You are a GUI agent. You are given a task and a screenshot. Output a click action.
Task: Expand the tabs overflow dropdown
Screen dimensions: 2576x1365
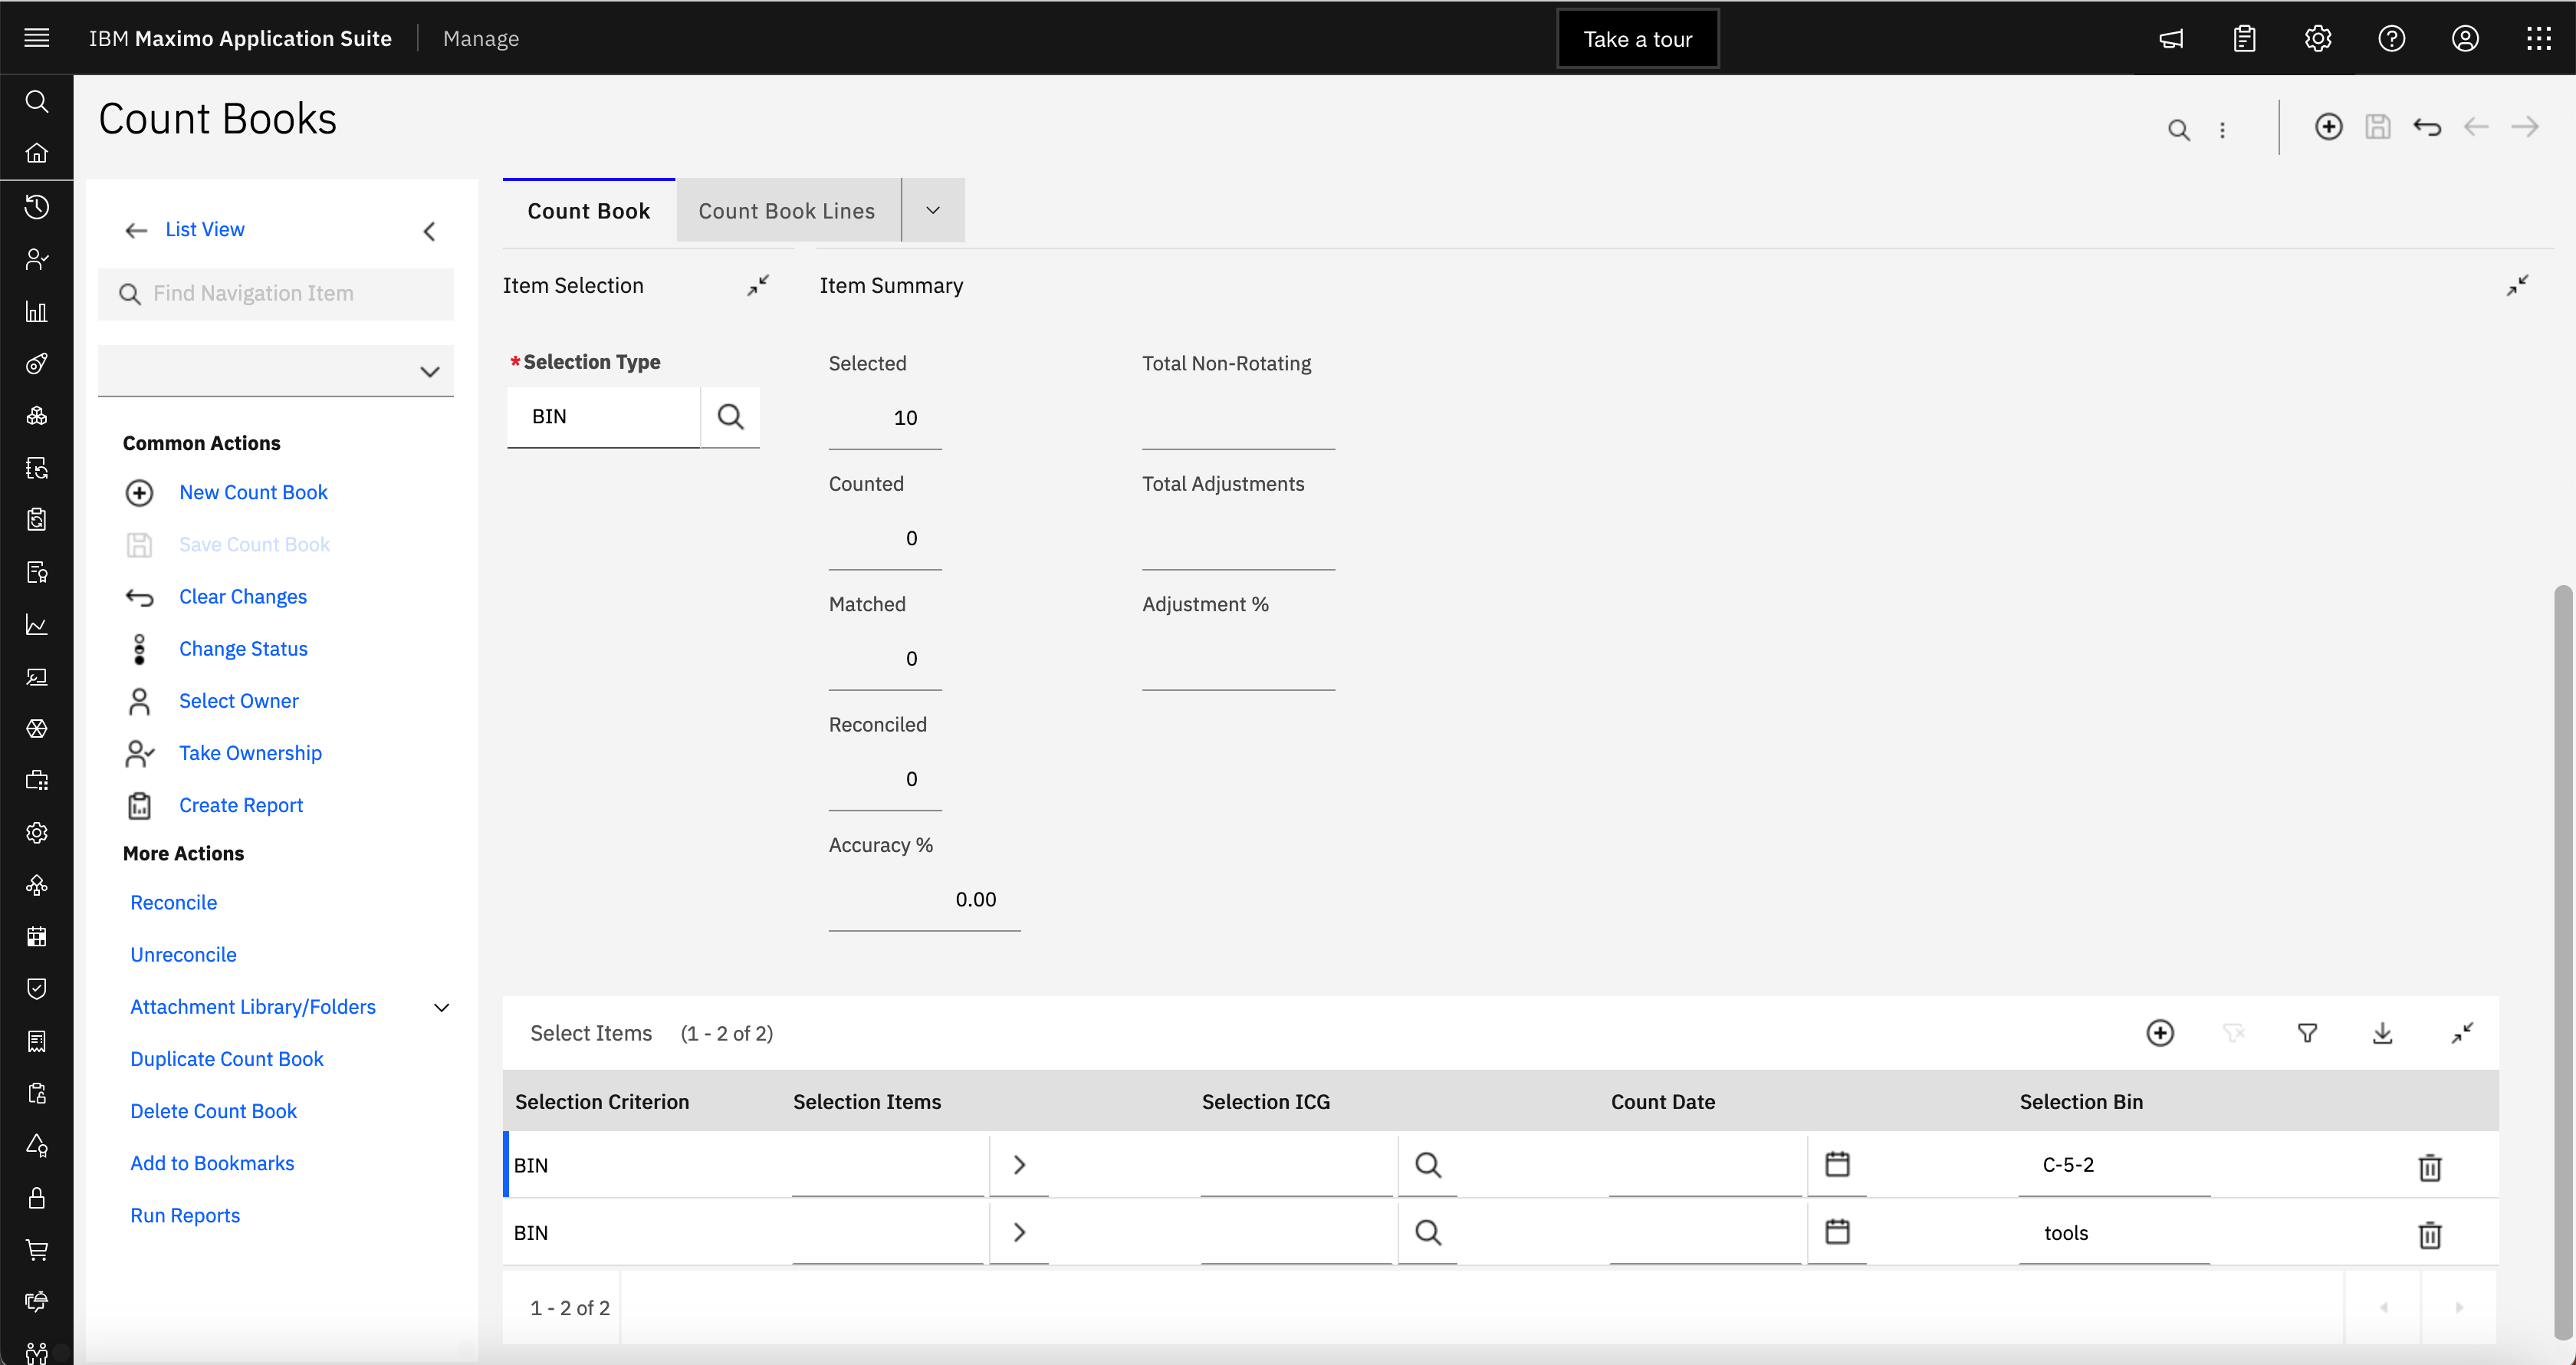tap(933, 210)
